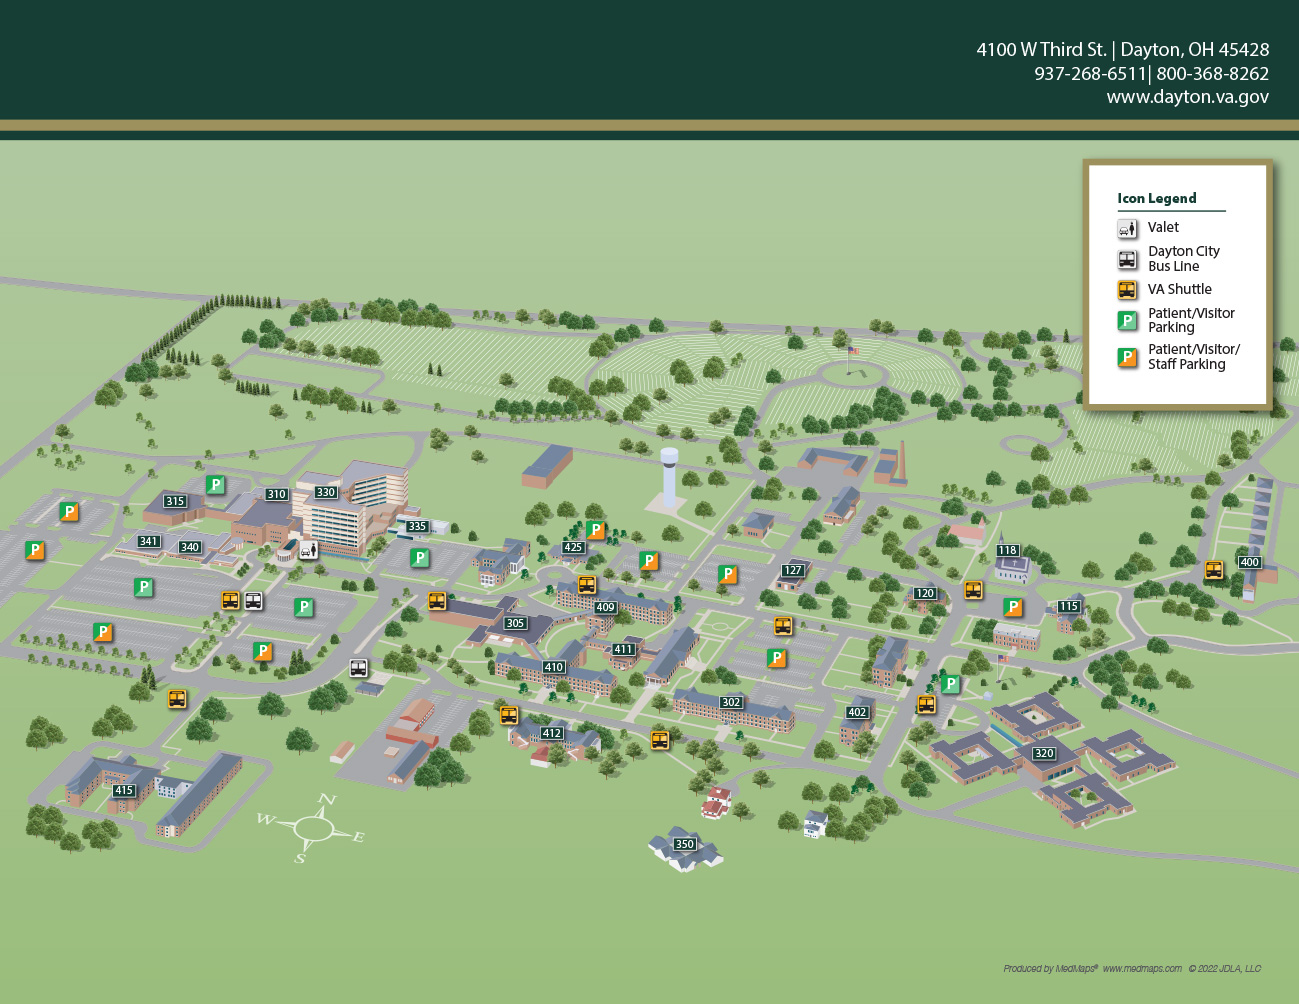
Task: Select building label 120
Action: [x=925, y=593]
